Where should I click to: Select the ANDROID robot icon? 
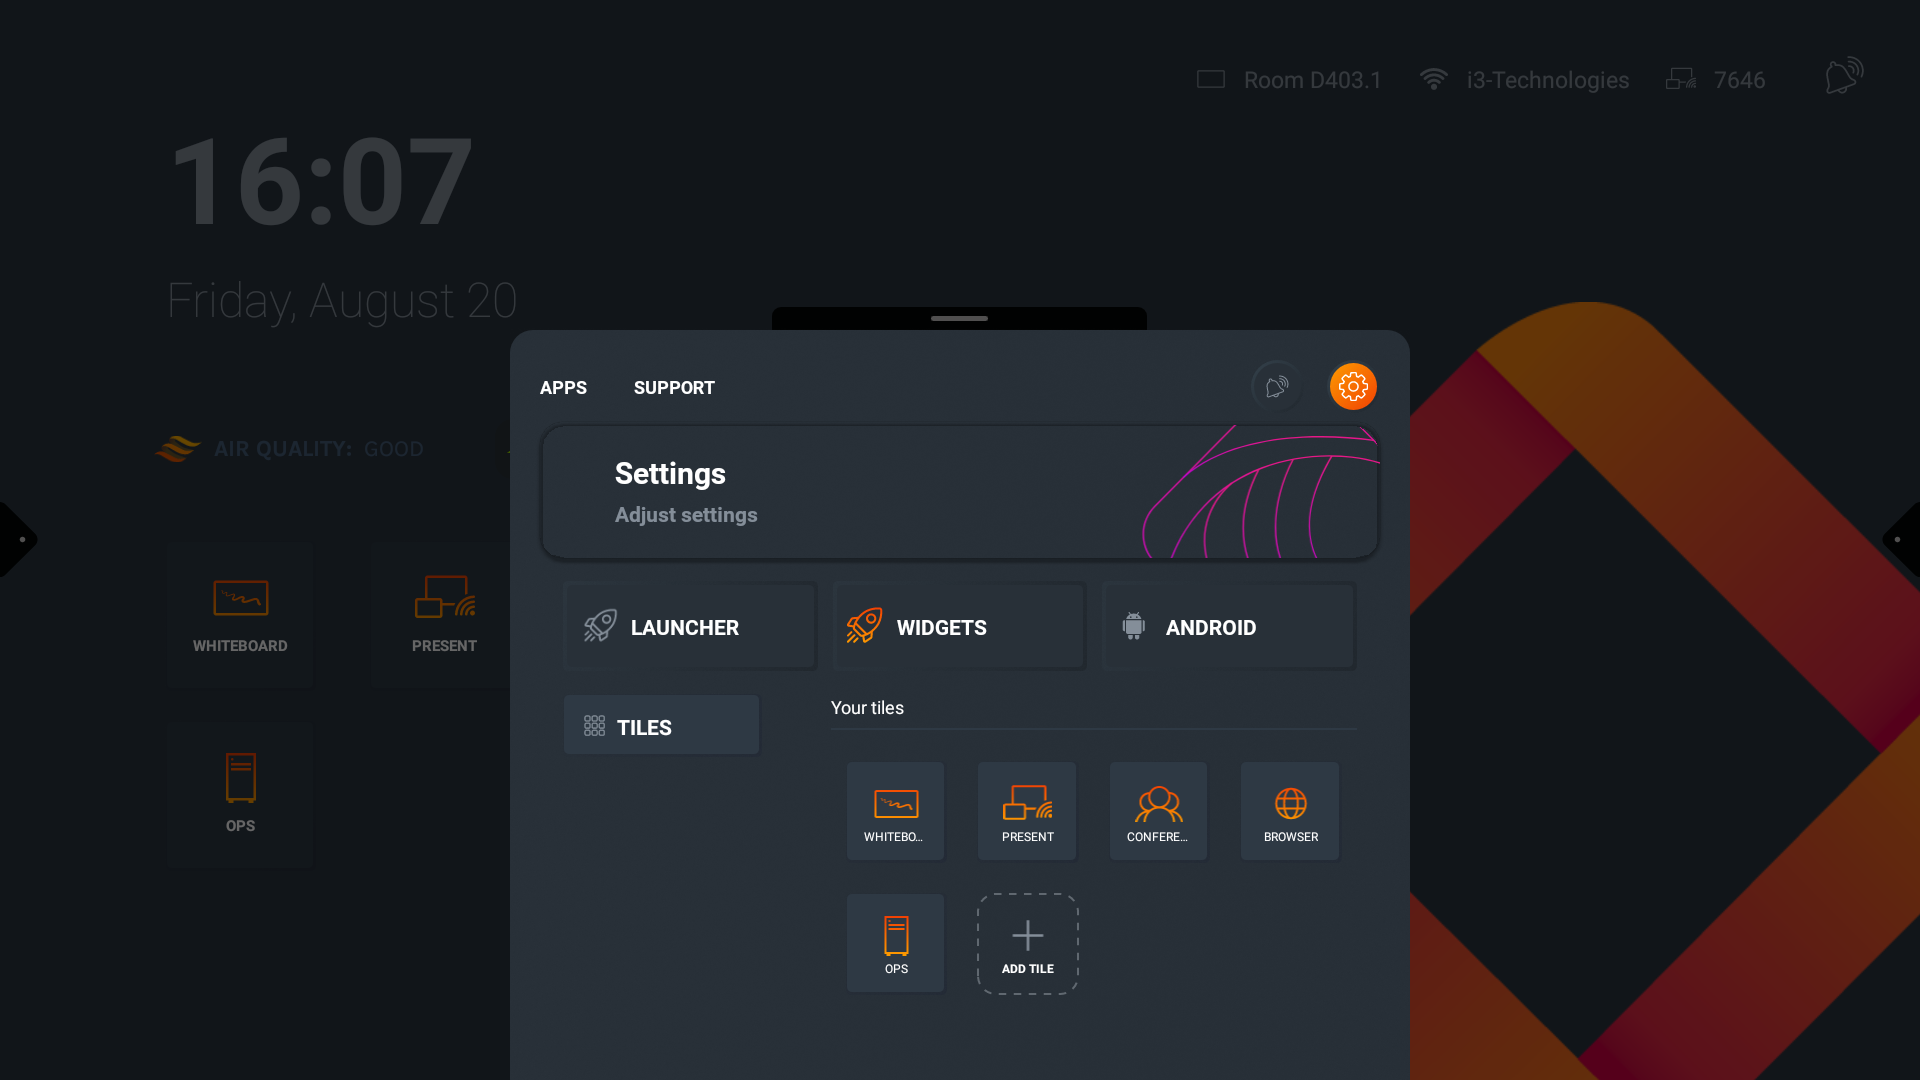click(x=1134, y=624)
